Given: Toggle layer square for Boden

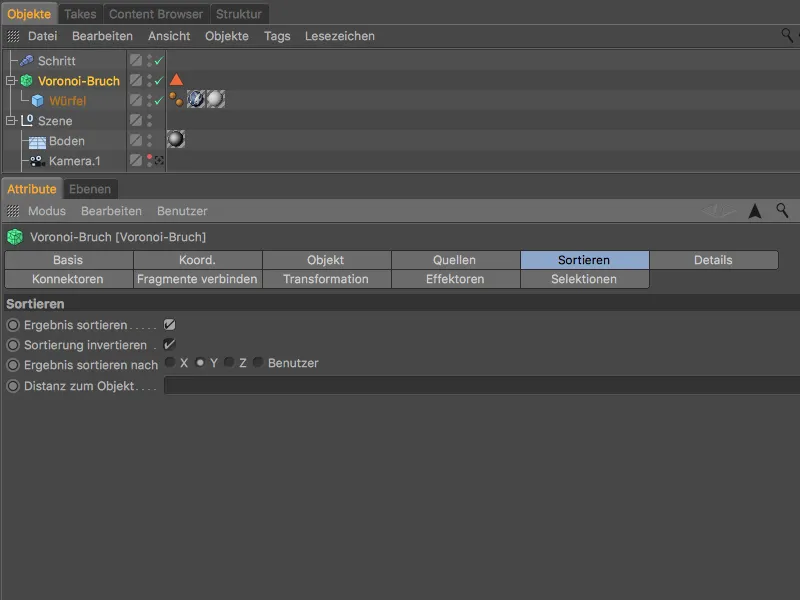Looking at the screenshot, I should point(136,140).
